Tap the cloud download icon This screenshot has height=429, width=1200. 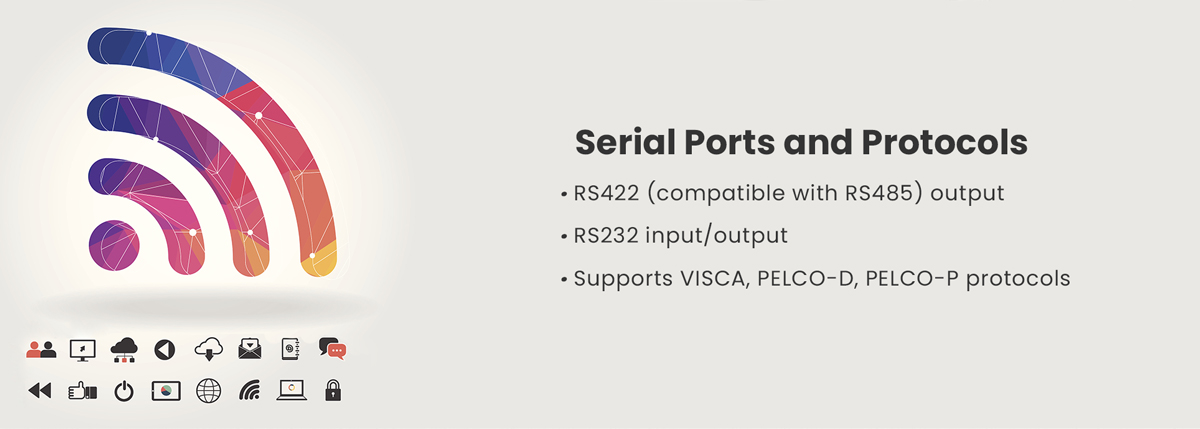point(208,349)
